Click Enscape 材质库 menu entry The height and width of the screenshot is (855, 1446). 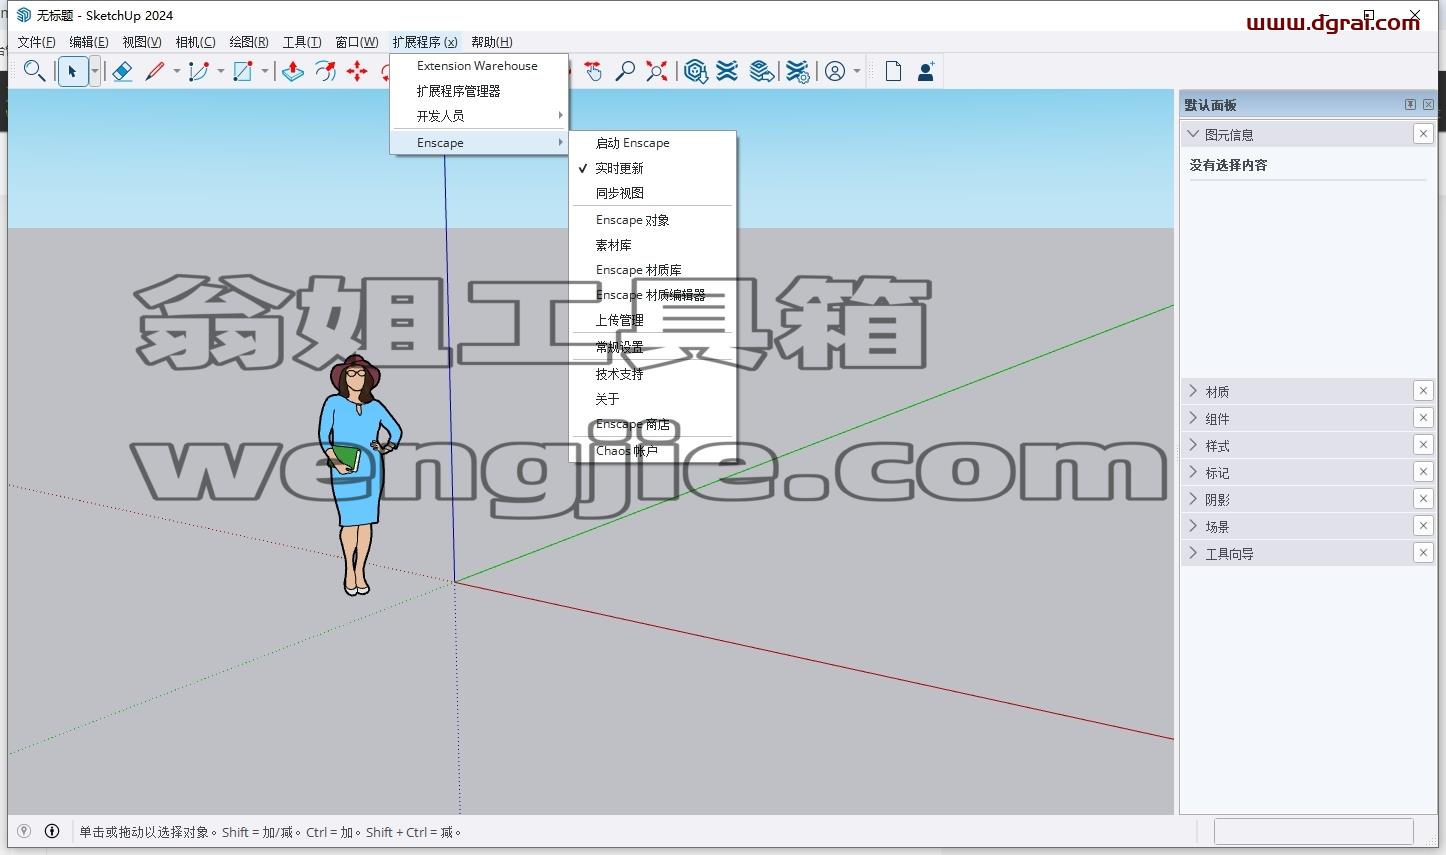652,270
